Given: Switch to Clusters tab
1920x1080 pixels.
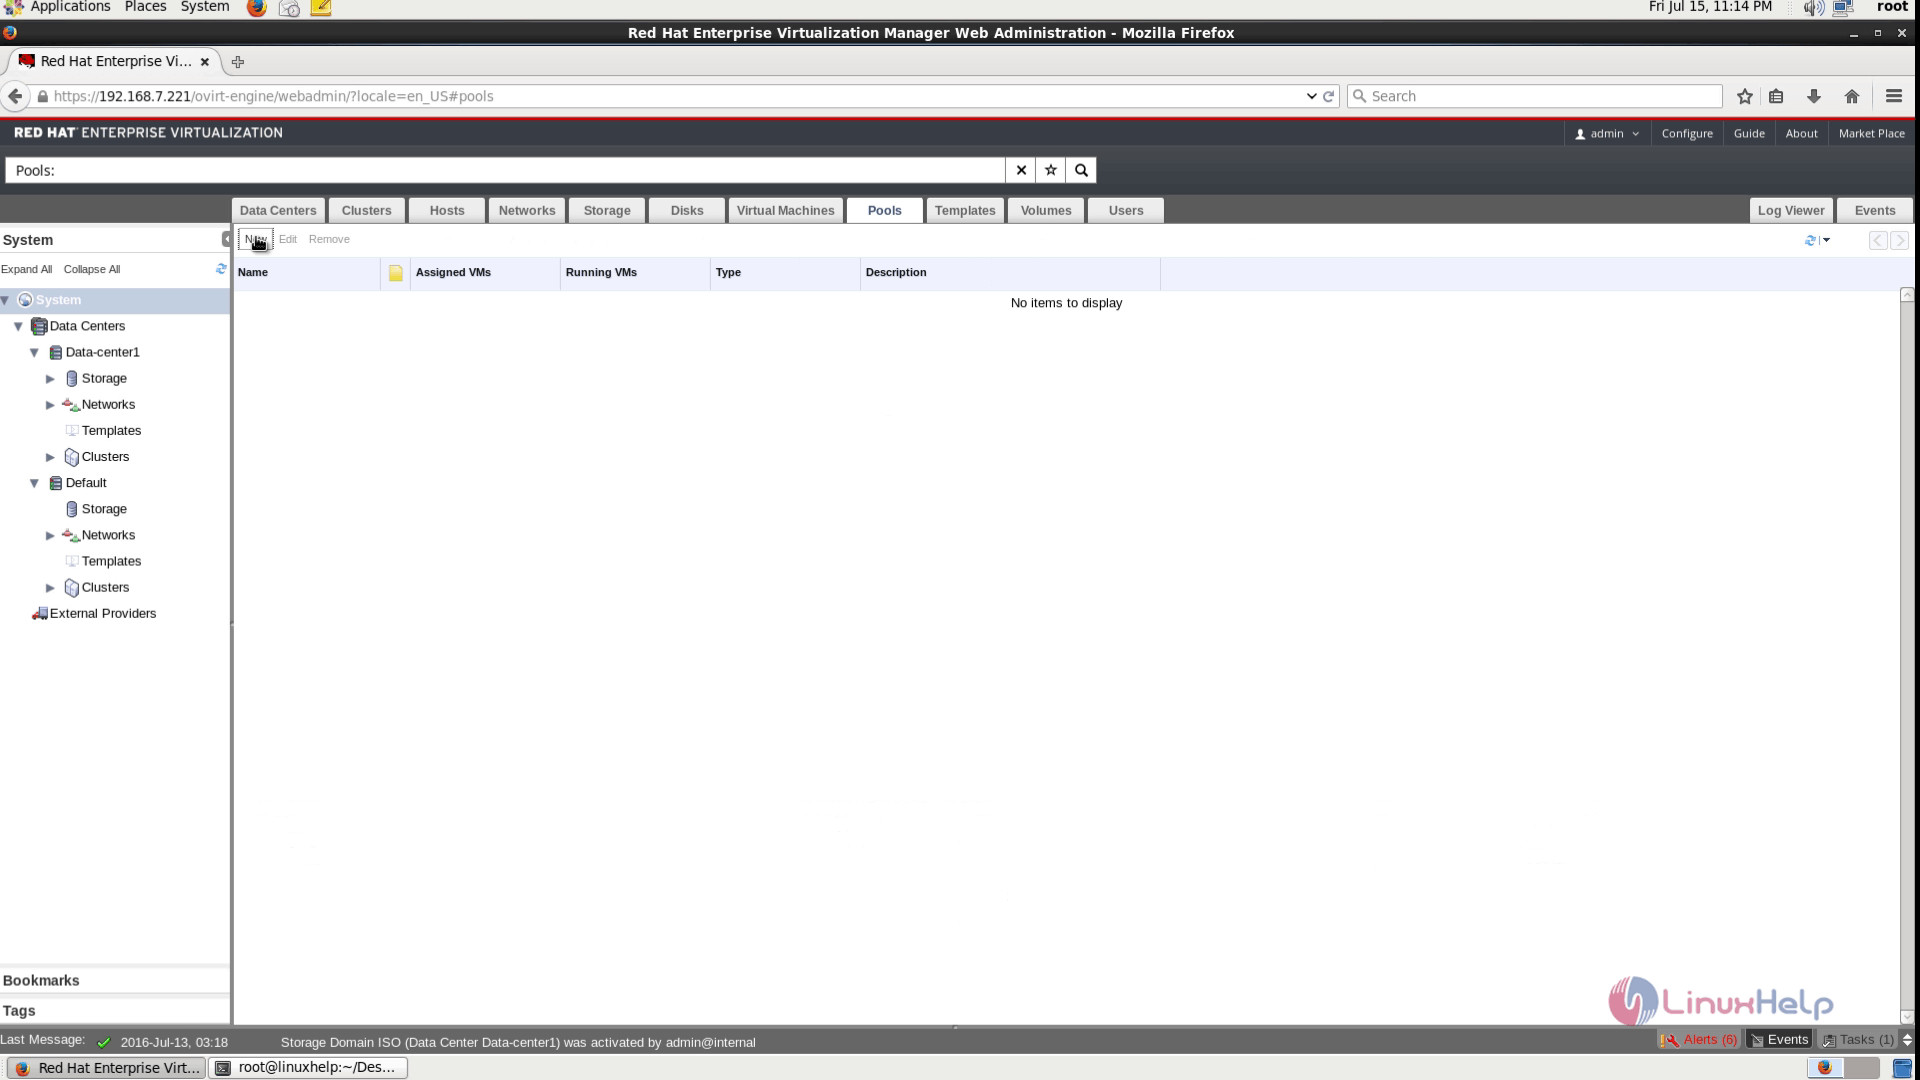Looking at the screenshot, I should pyautogui.click(x=366, y=210).
